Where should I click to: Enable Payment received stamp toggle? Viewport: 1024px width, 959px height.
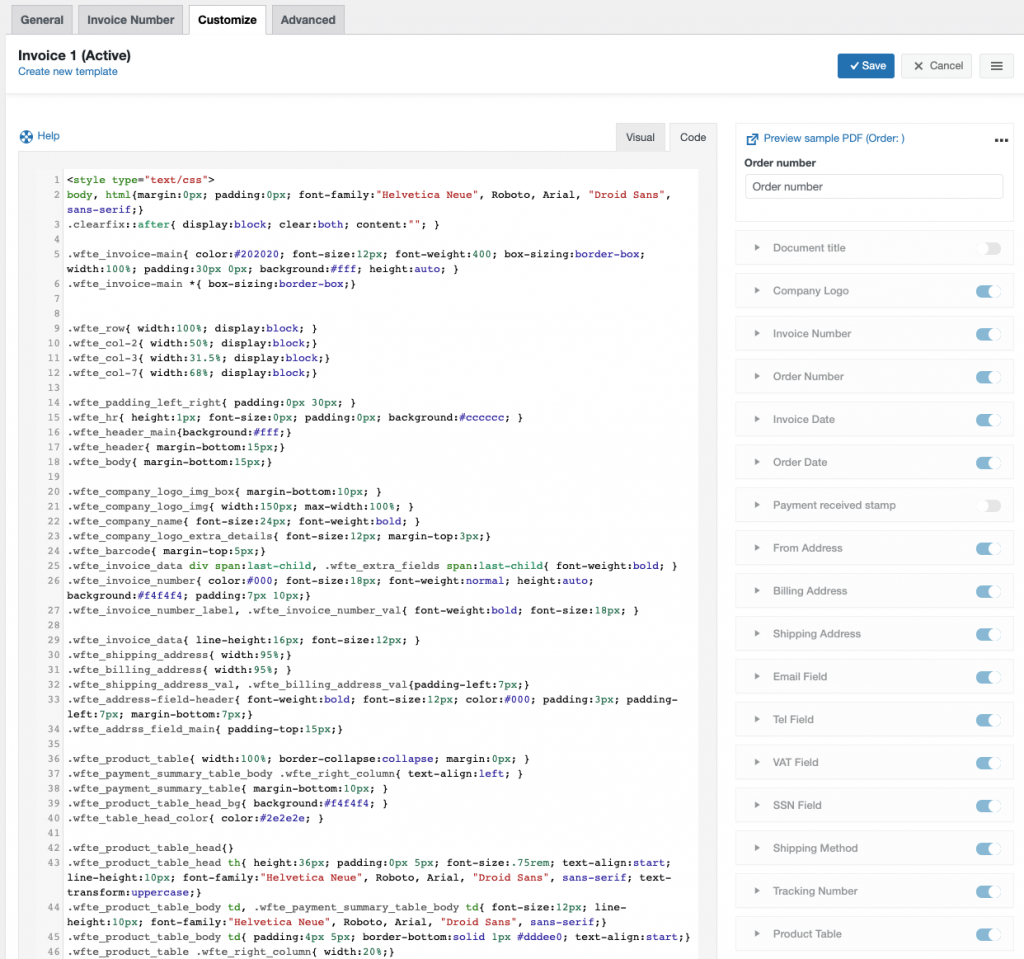pyautogui.click(x=988, y=506)
